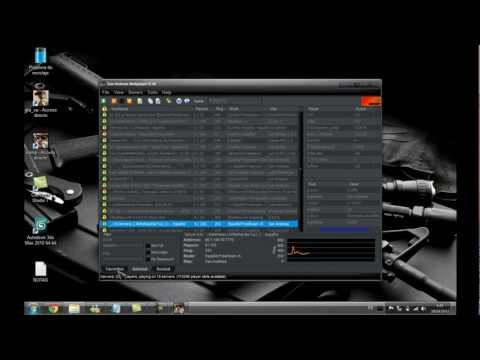Viewport: 480px width, 360px height.
Task: Open the Tools menu
Action: pyautogui.click(x=153, y=92)
